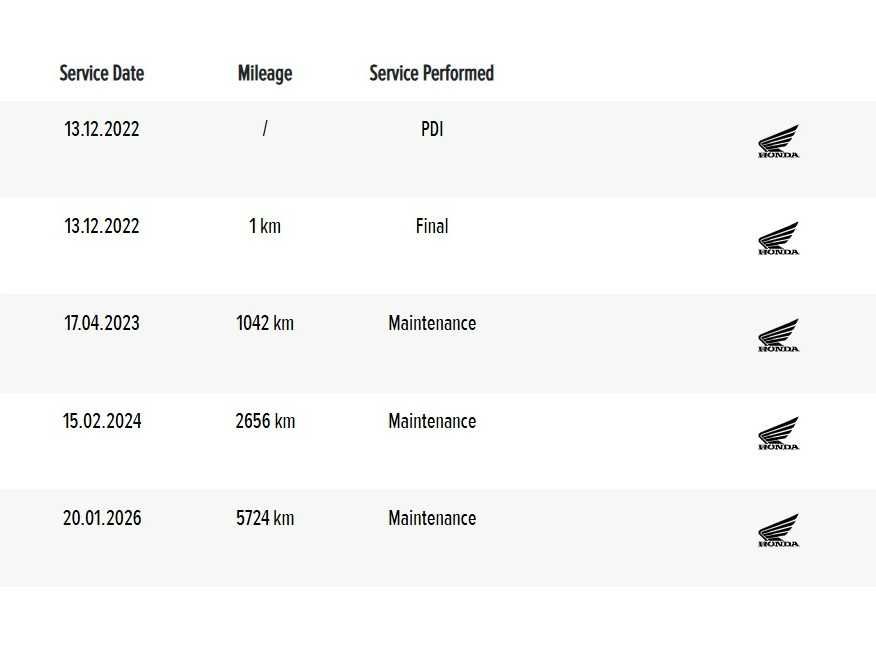Screen dimensions: 876x652
Task: Click the 17.04.2023 service date
Action: pyautogui.click(x=102, y=323)
